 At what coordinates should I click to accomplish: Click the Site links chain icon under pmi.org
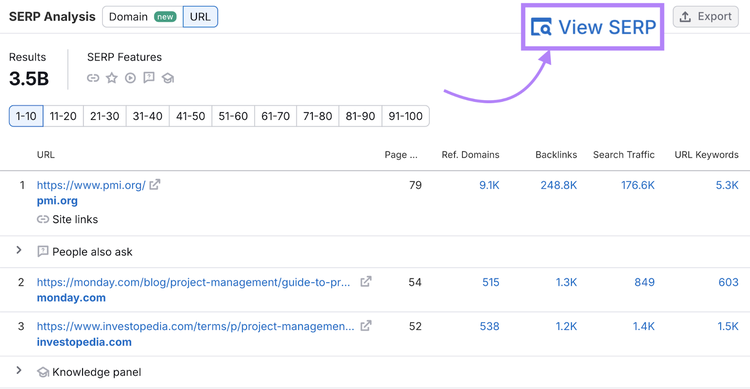tap(43, 219)
